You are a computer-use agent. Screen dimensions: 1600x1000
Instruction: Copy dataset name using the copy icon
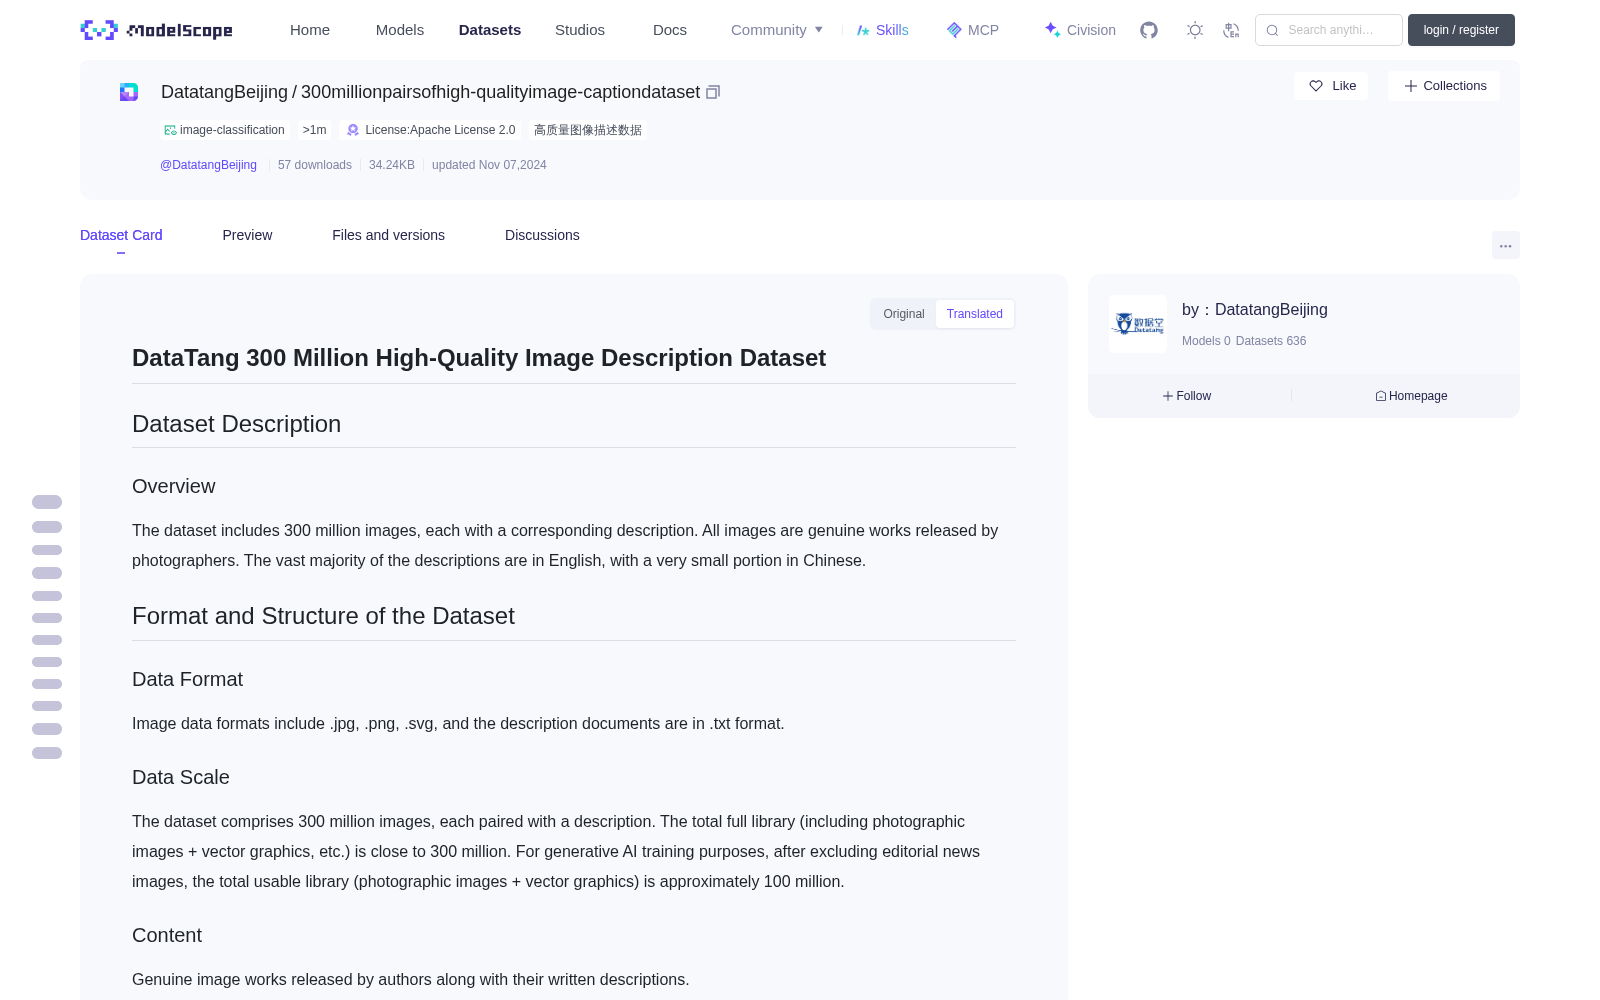[x=713, y=92]
